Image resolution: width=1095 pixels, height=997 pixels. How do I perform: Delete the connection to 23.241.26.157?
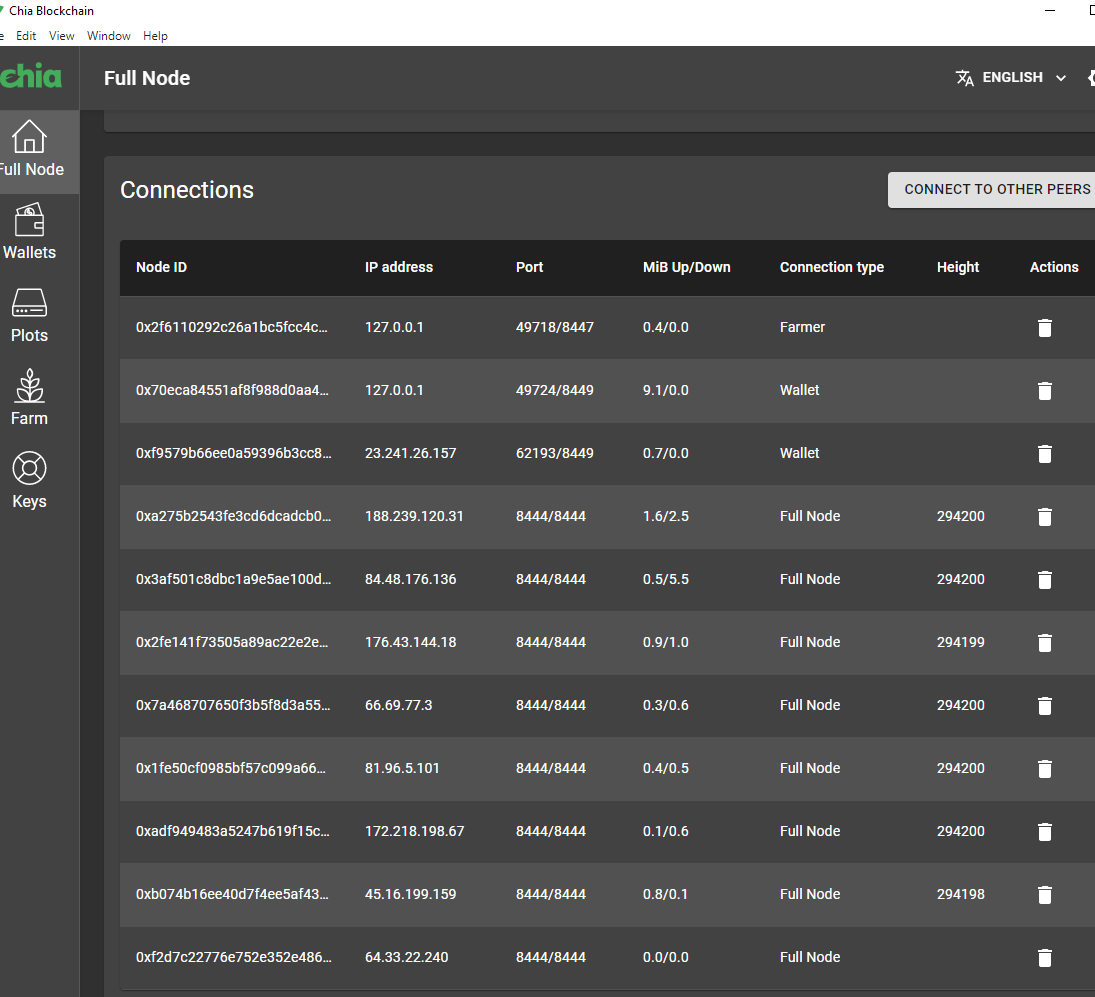[1045, 454]
